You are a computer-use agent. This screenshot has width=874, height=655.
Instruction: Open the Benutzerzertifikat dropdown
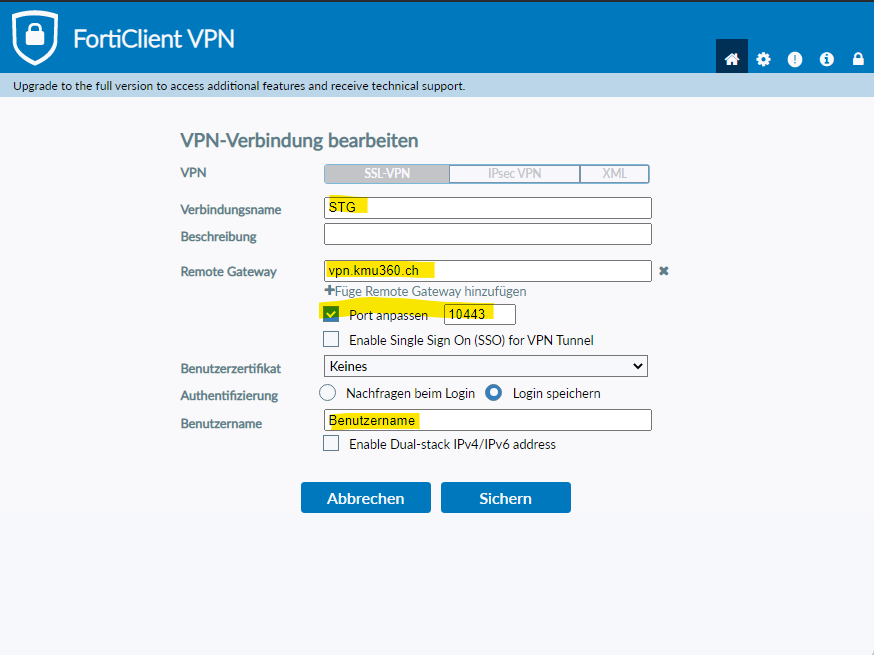[486, 367]
